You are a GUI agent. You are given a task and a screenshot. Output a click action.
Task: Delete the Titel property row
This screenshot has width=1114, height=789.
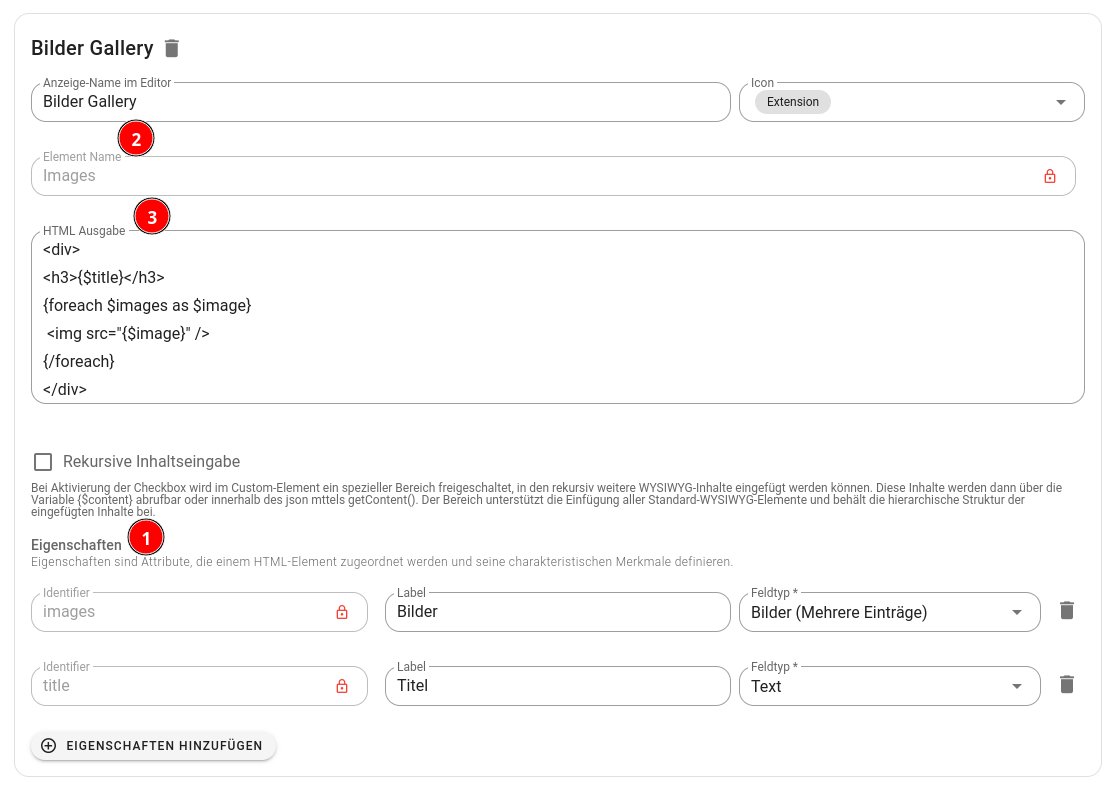tap(1067, 685)
